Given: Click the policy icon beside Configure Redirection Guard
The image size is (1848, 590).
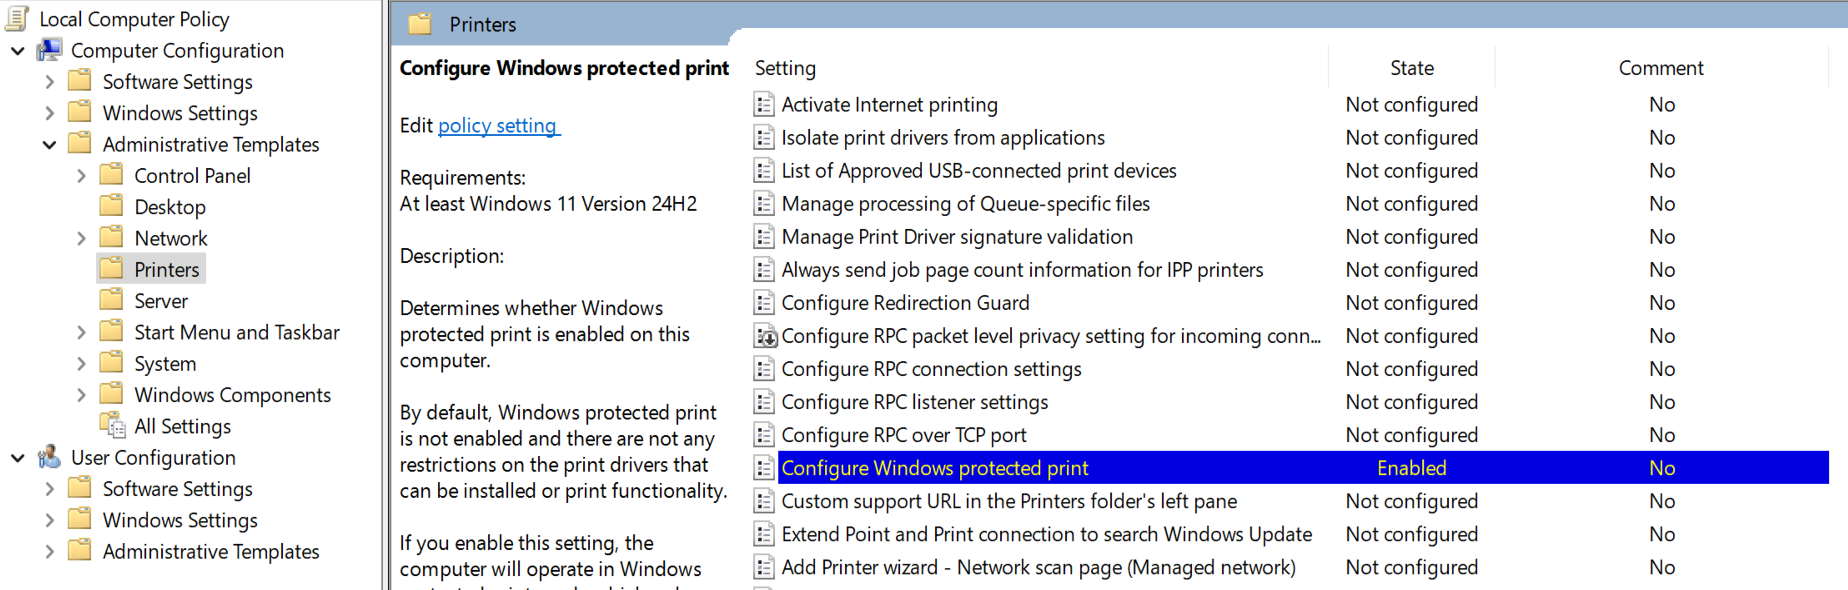Looking at the screenshot, I should [x=764, y=303].
